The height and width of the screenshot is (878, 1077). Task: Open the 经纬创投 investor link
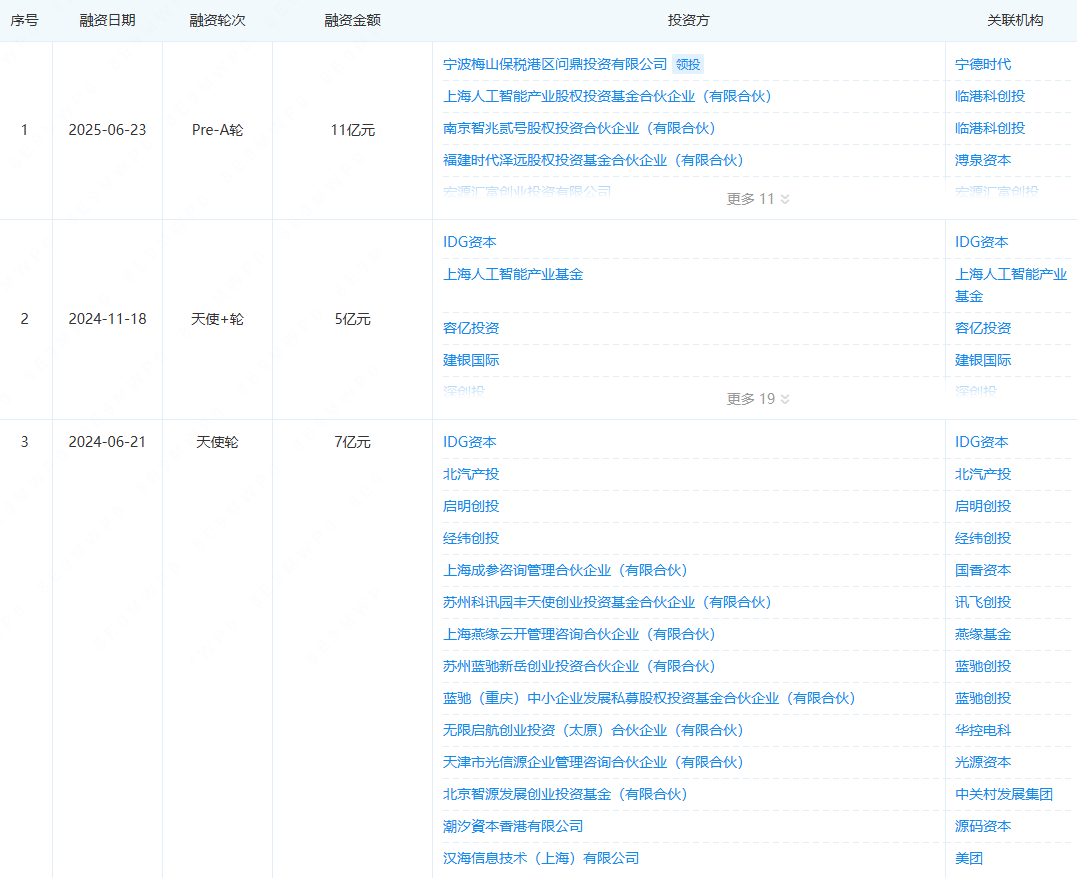(x=471, y=537)
